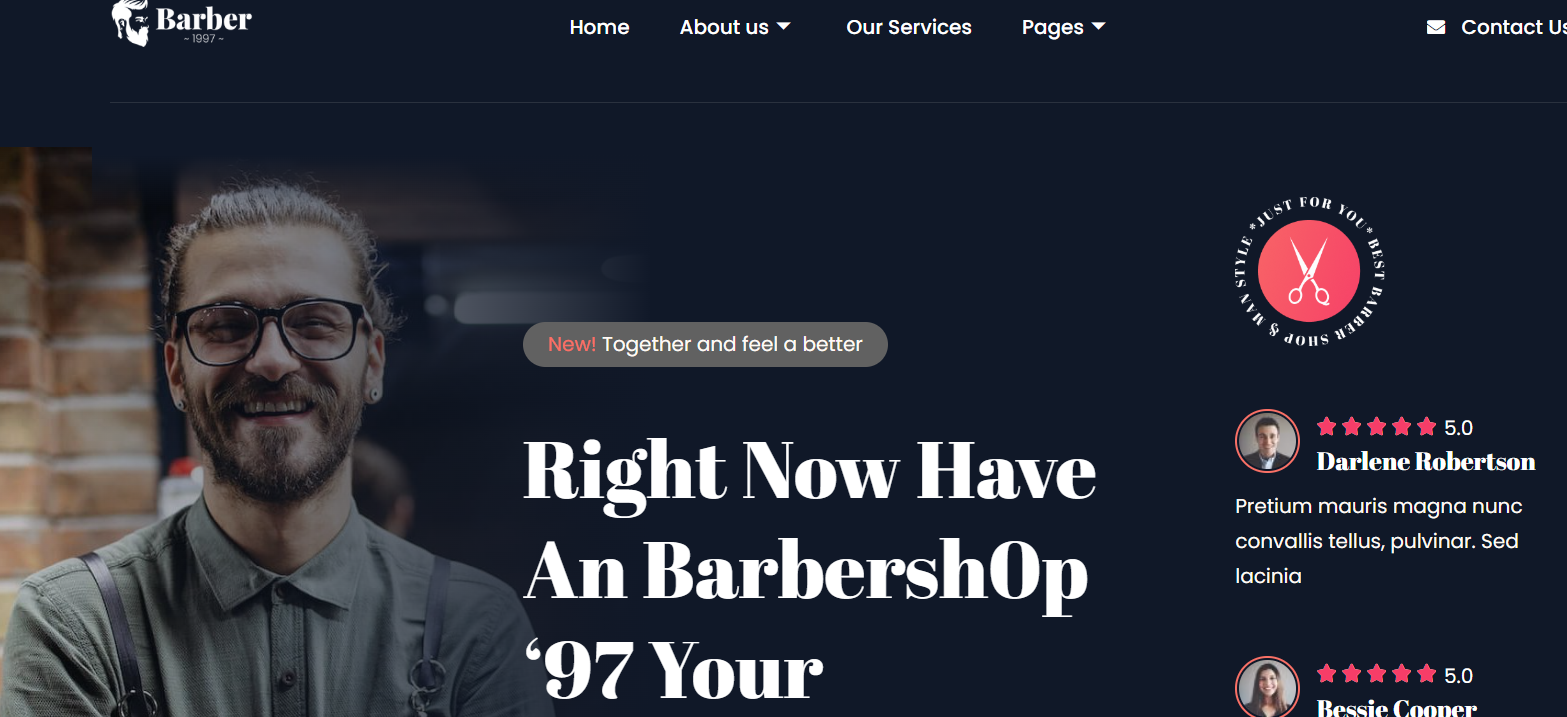Click the 'New! Together and feel a better' pill
Viewport: 1567px width, 717px height.
[x=705, y=344]
